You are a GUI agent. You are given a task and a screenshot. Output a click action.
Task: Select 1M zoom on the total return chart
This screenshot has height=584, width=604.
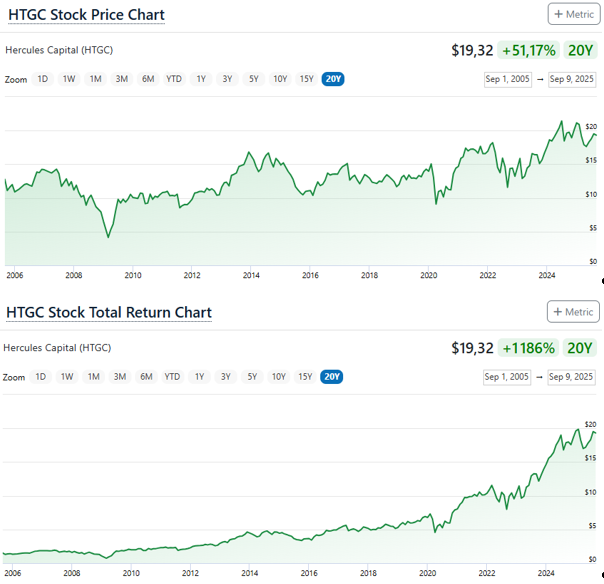(93, 377)
